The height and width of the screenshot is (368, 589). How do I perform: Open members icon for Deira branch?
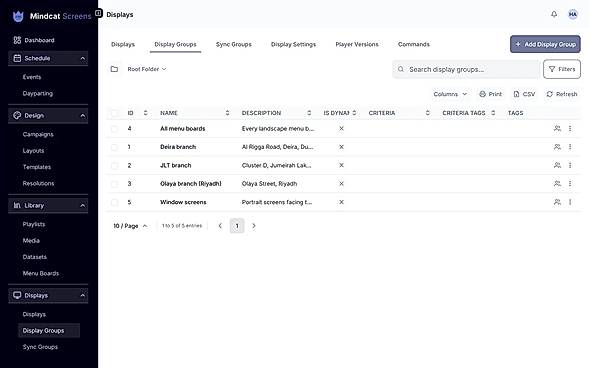coord(557,147)
